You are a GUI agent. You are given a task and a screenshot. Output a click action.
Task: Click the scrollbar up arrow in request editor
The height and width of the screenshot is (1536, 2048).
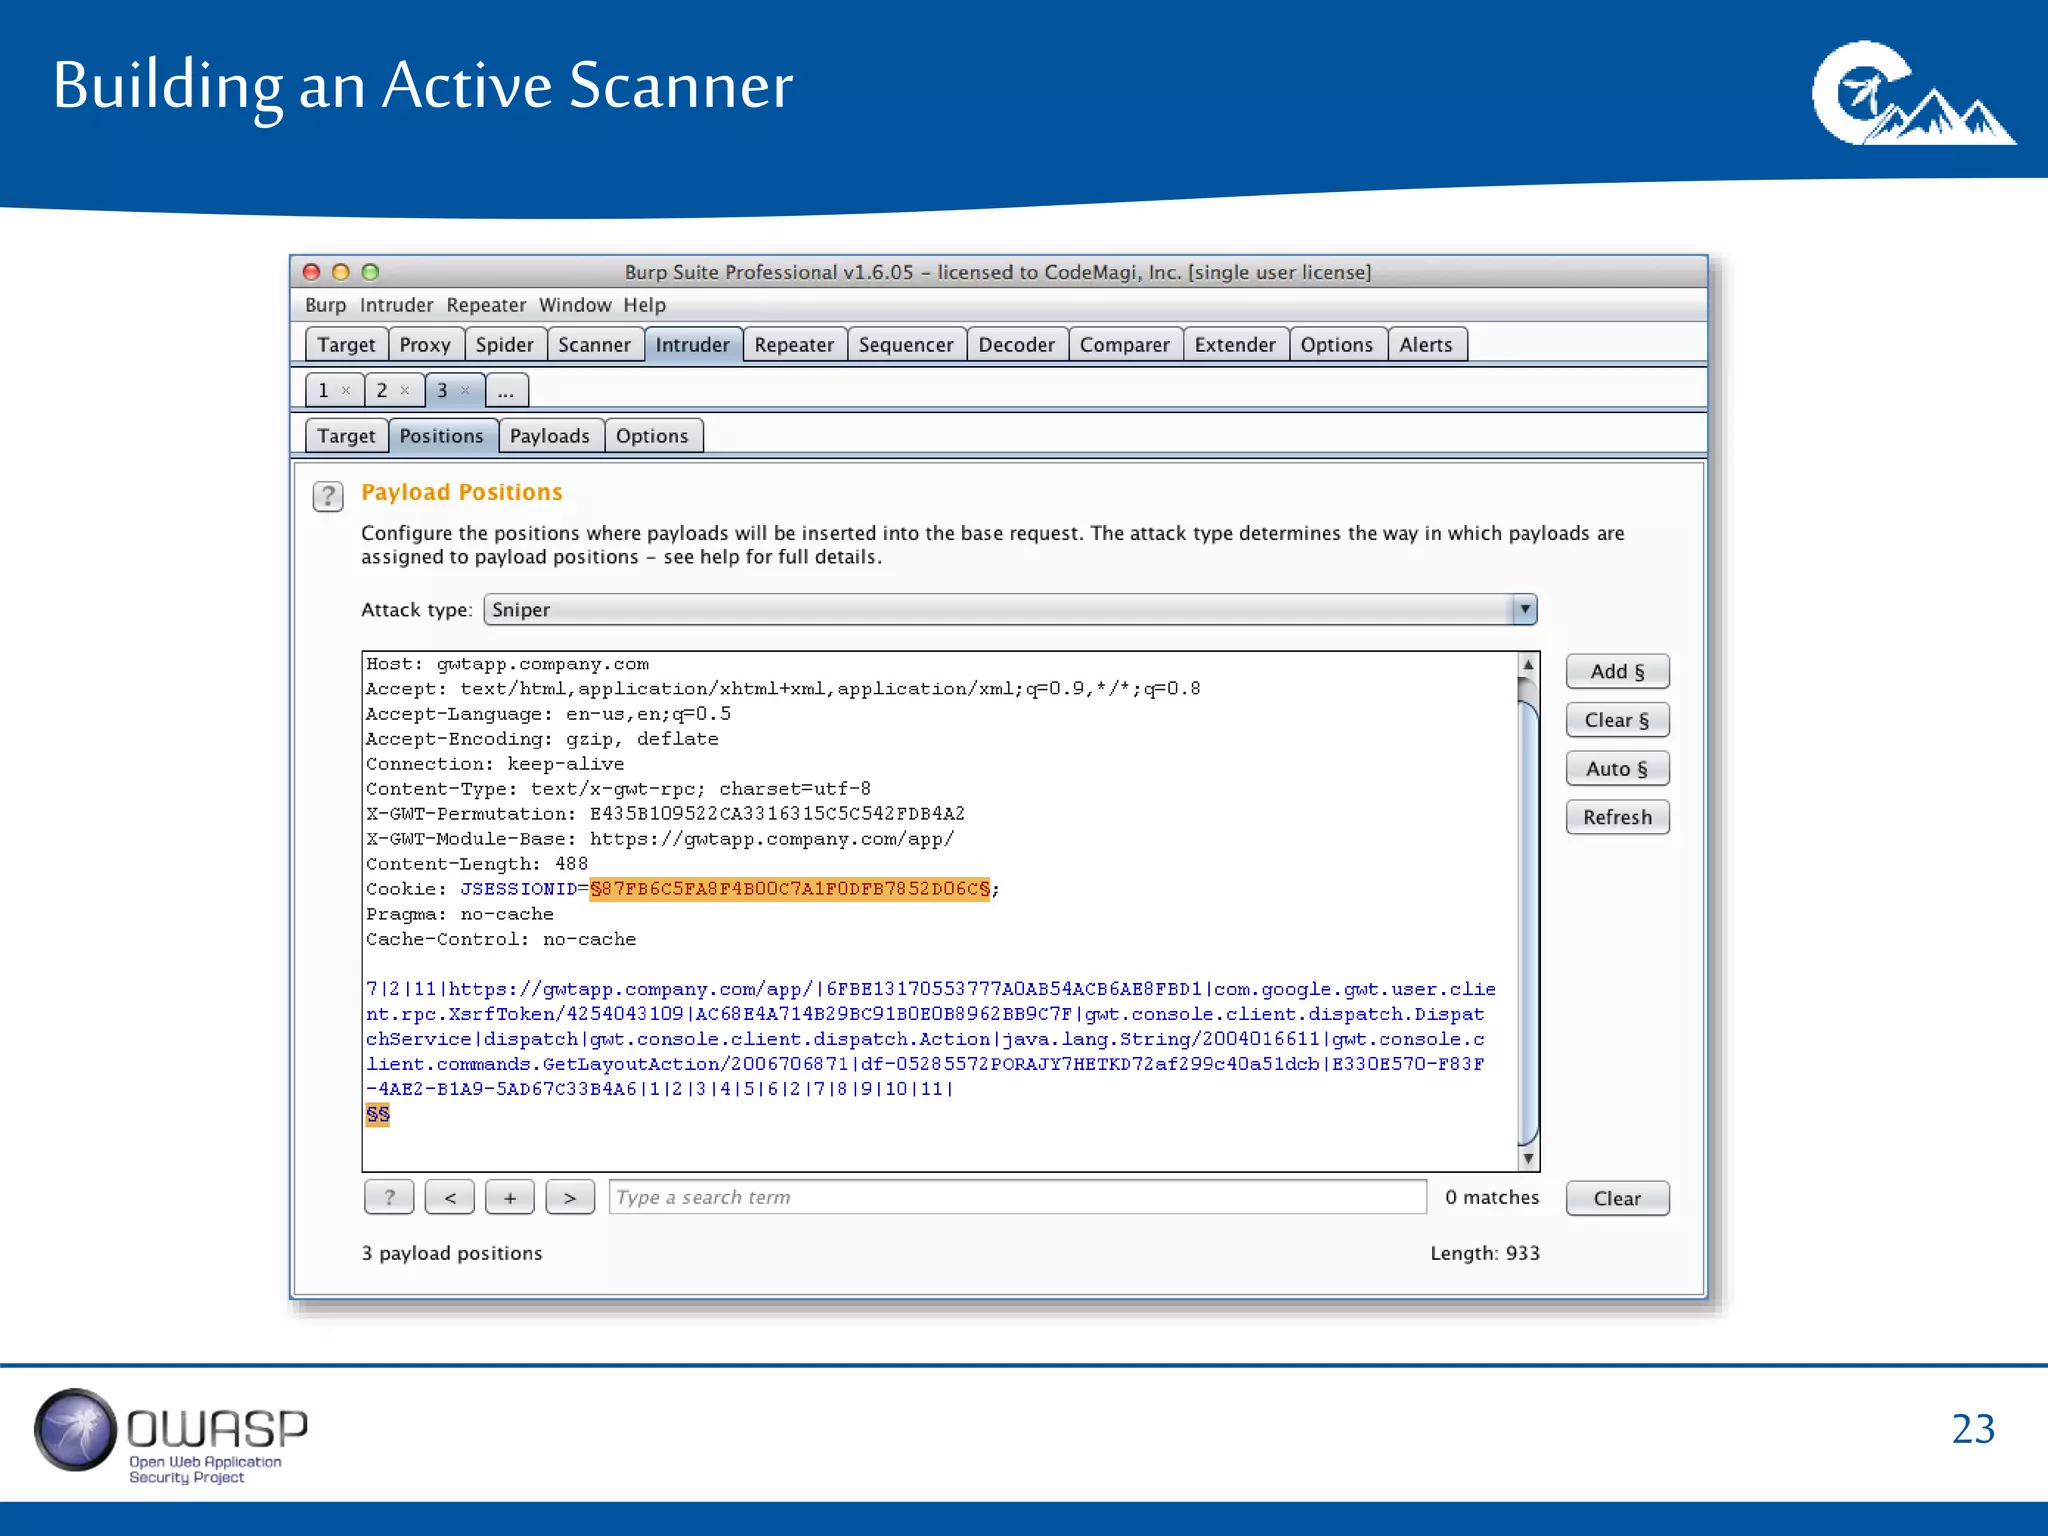1528,665
